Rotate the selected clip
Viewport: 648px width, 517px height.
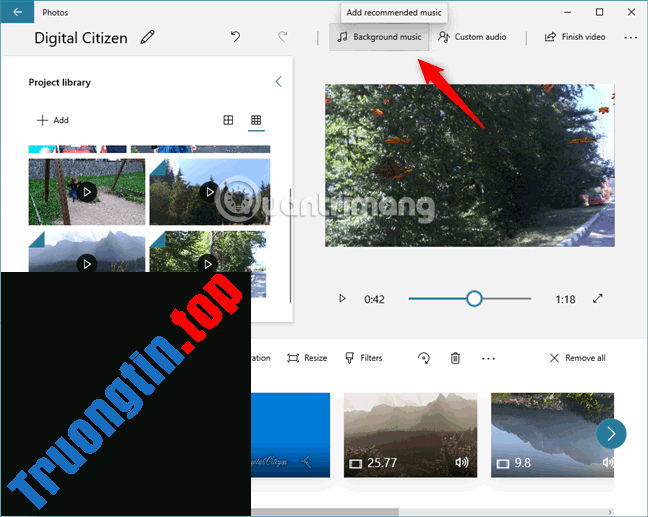424,358
